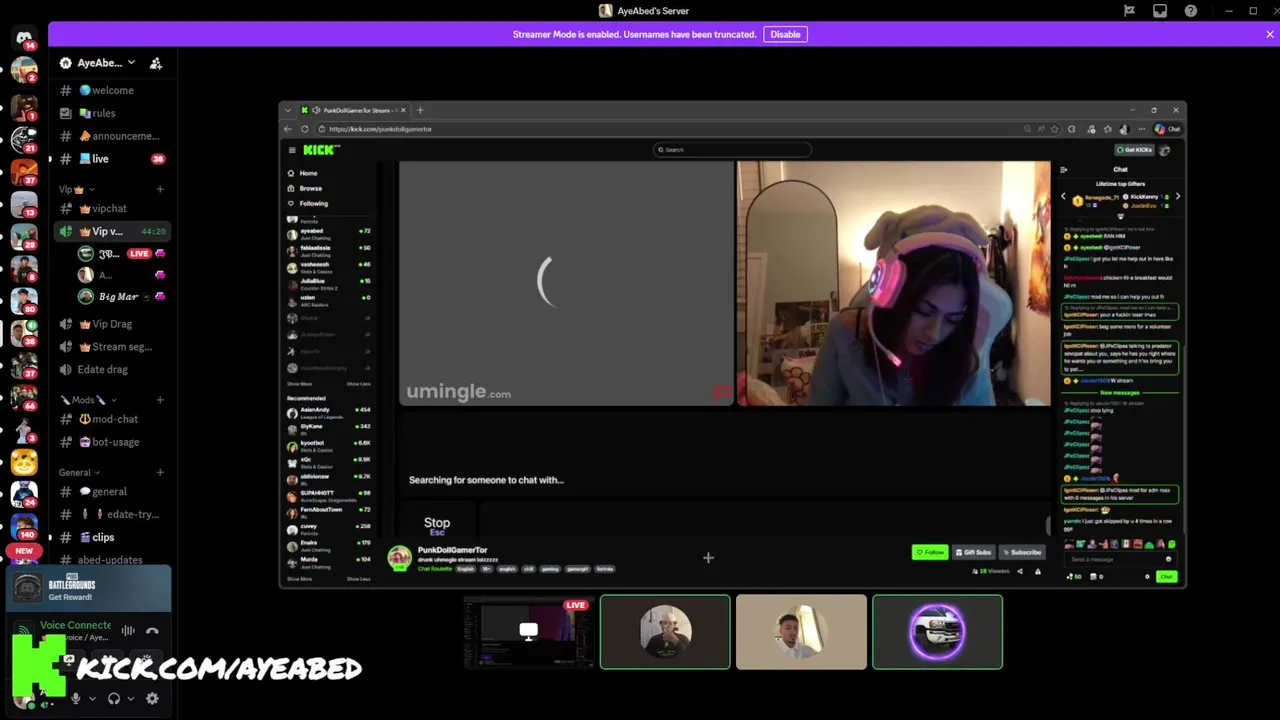Open the live channel with 38 mentions
Viewport: 1280px width, 720px height.
click(111, 159)
